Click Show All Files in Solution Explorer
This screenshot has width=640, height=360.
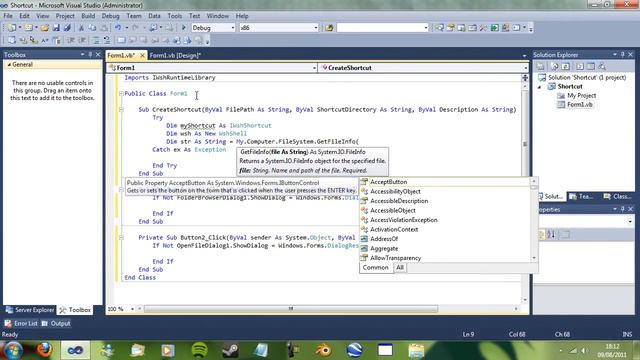coord(554,66)
